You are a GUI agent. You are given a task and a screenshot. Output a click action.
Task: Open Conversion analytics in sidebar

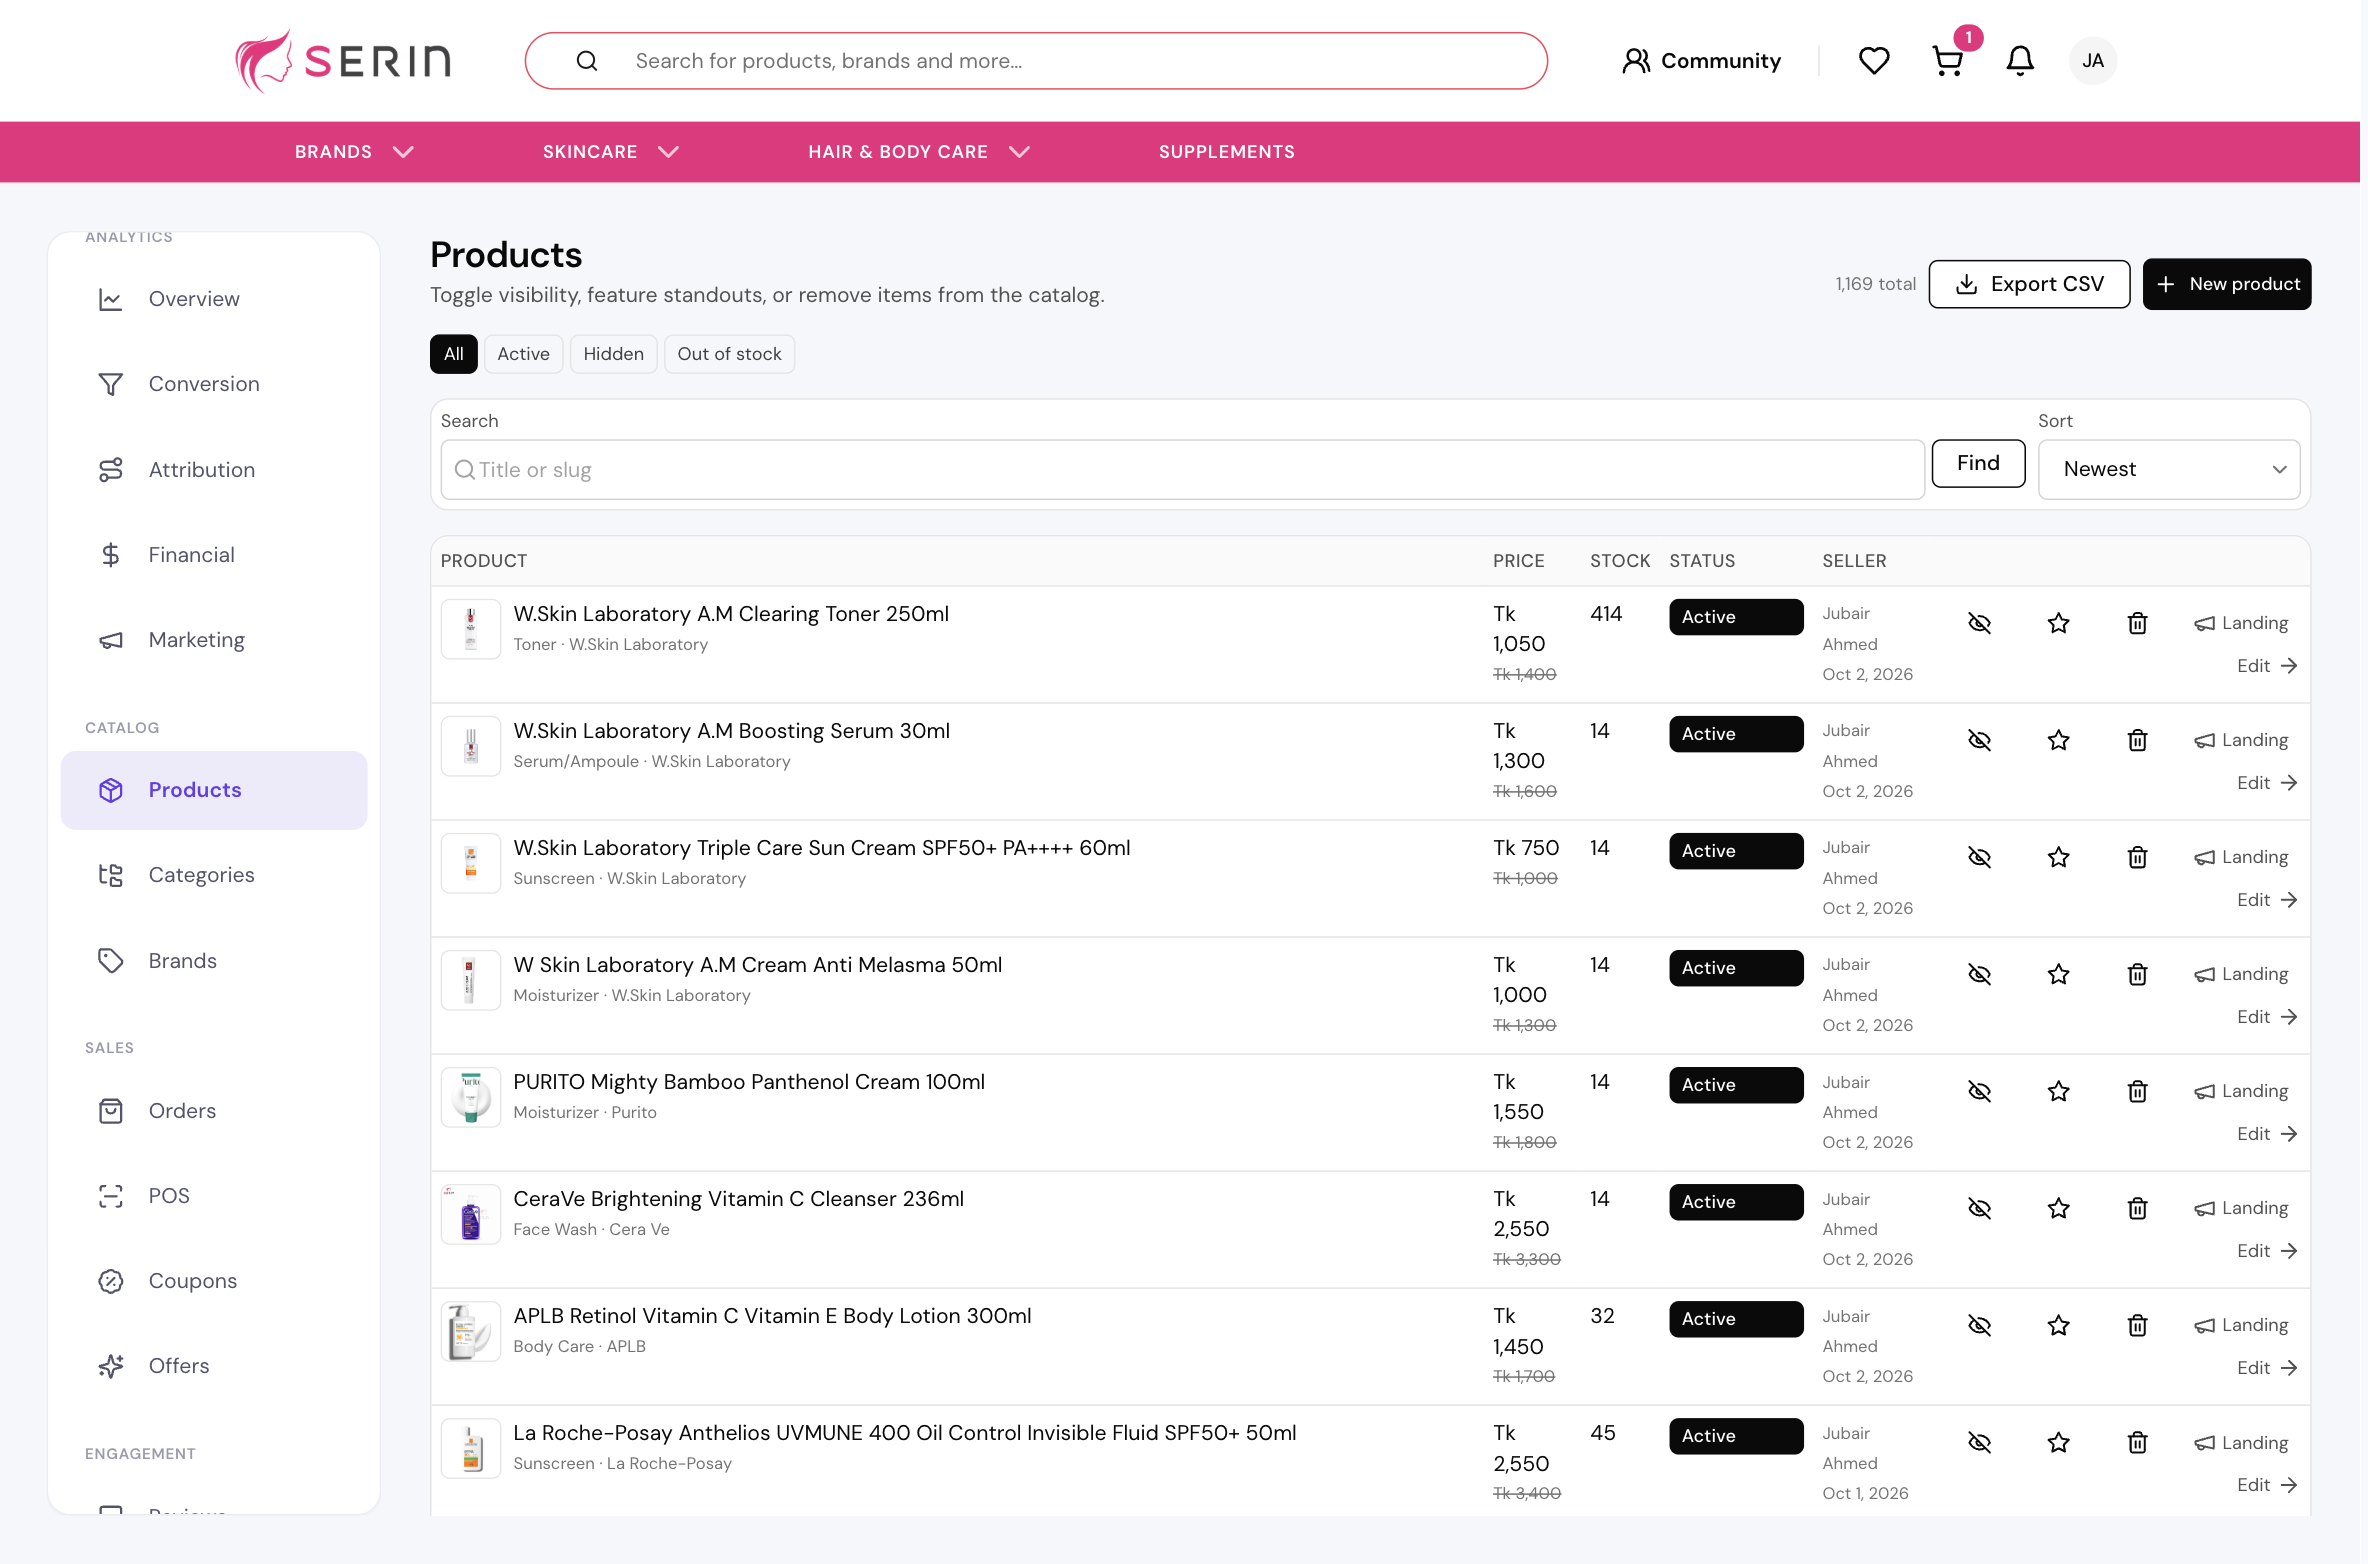[214, 384]
